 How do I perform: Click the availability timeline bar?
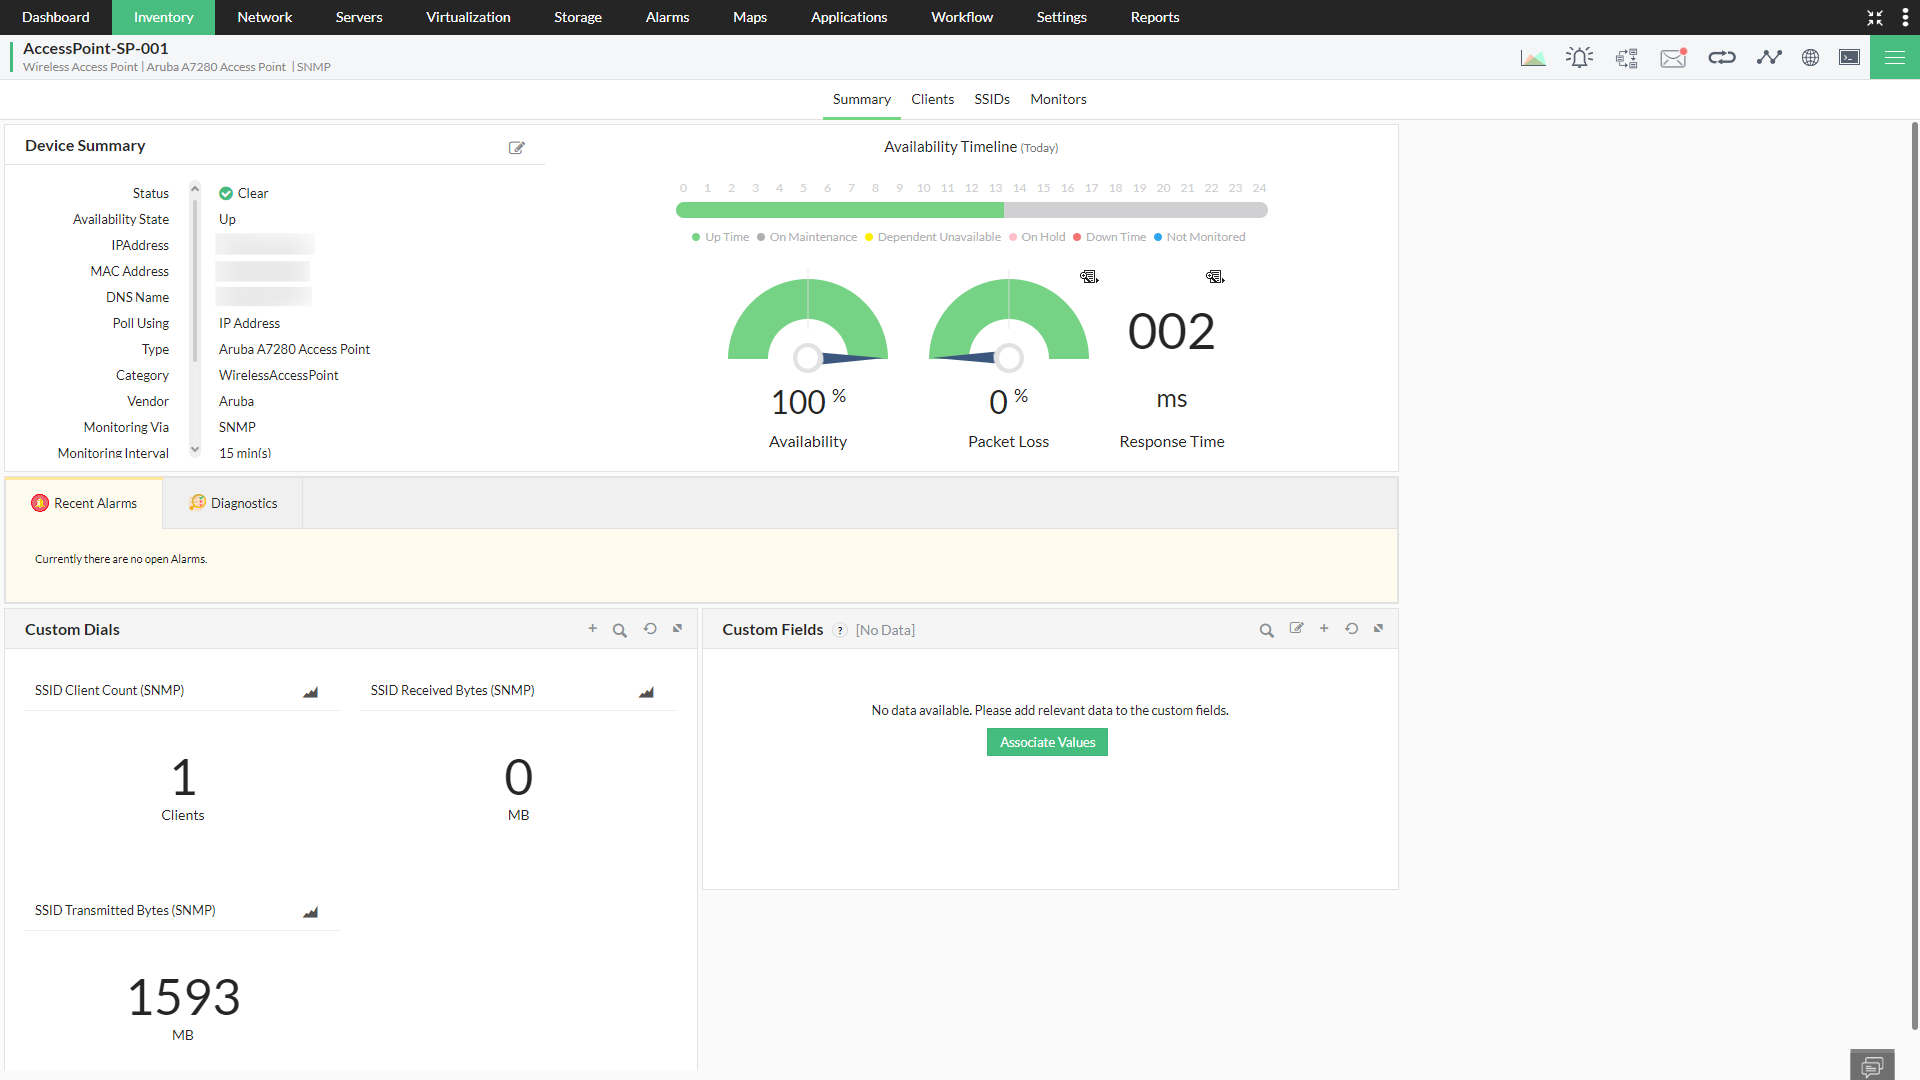click(x=971, y=210)
